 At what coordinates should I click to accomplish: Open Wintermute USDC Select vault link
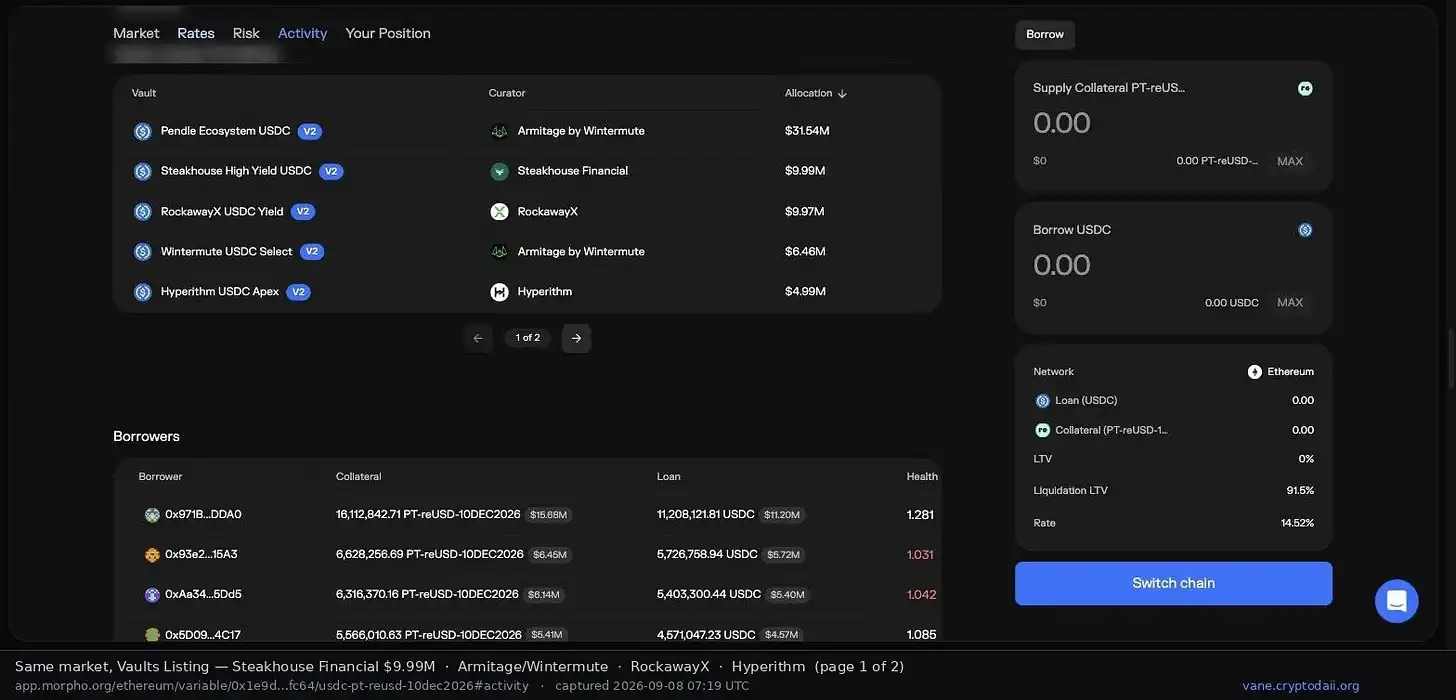(227, 252)
